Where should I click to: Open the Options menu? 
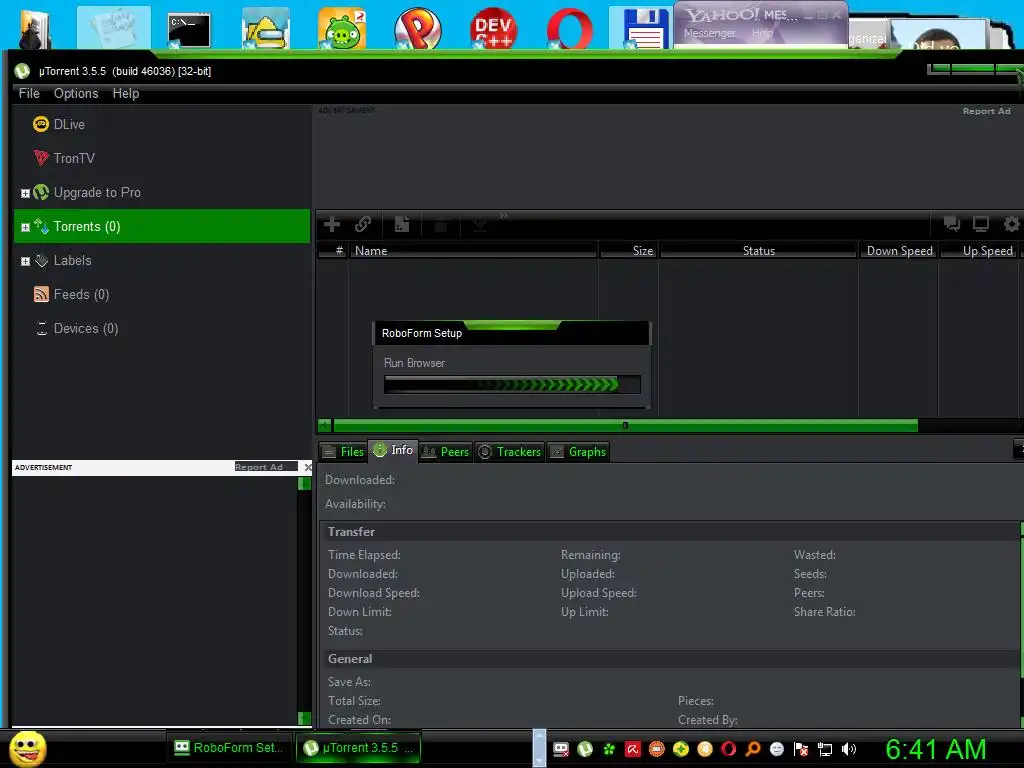pos(76,93)
